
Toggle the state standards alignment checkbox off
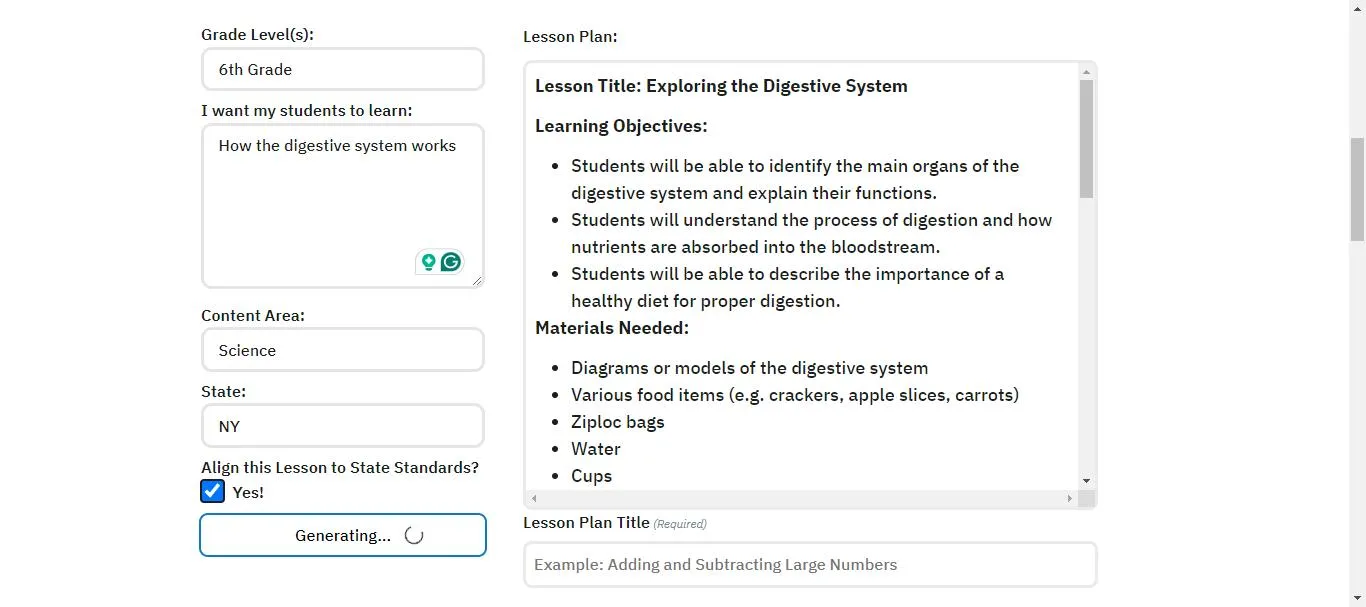coord(212,491)
